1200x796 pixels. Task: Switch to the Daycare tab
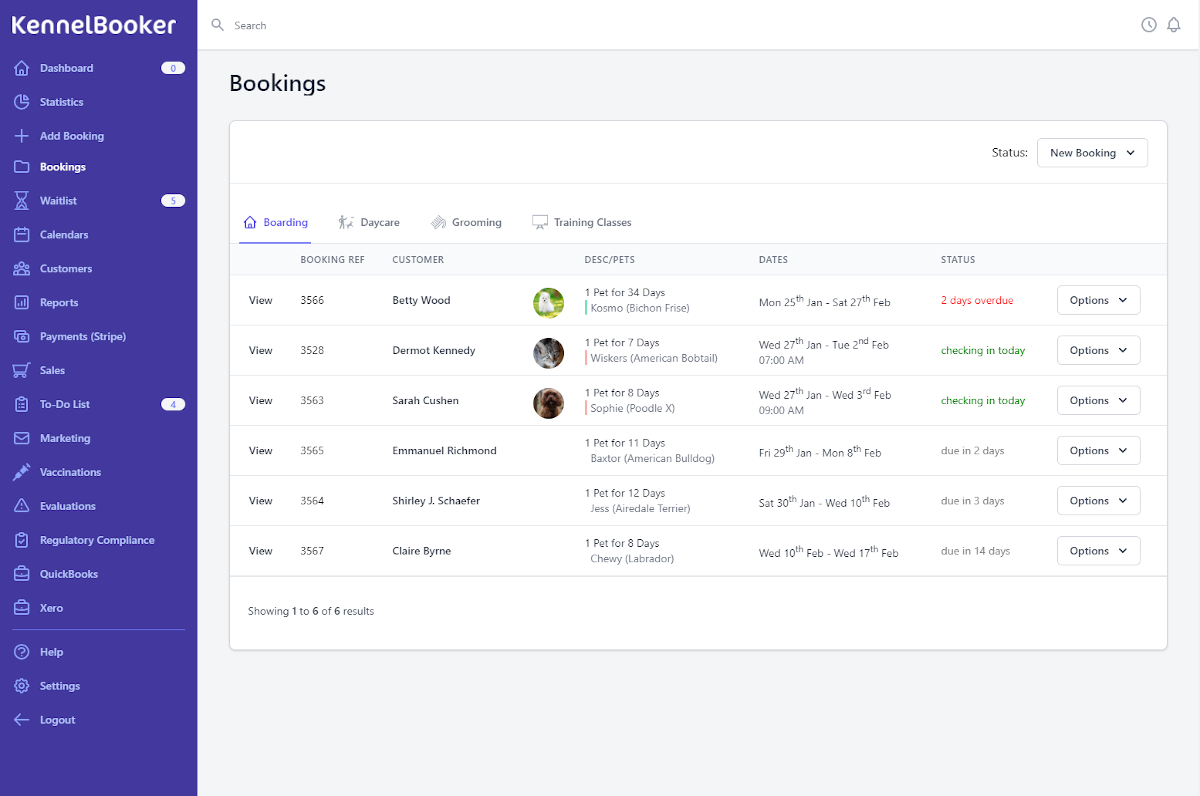369,222
